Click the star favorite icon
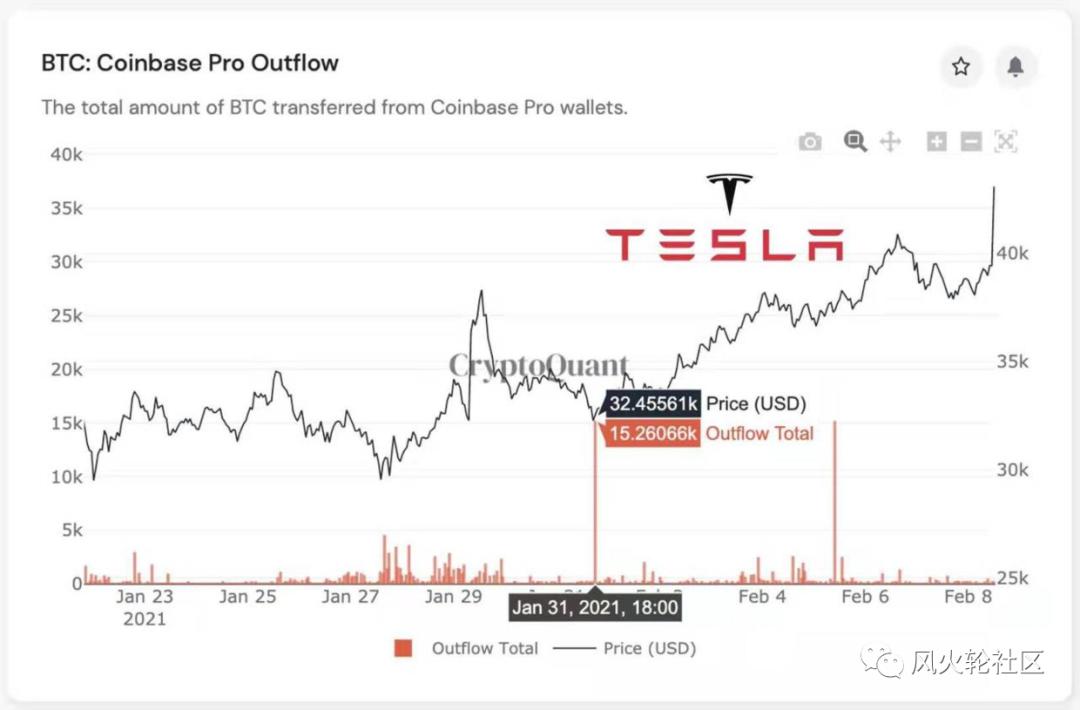The width and height of the screenshot is (1080, 710). [x=961, y=67]
